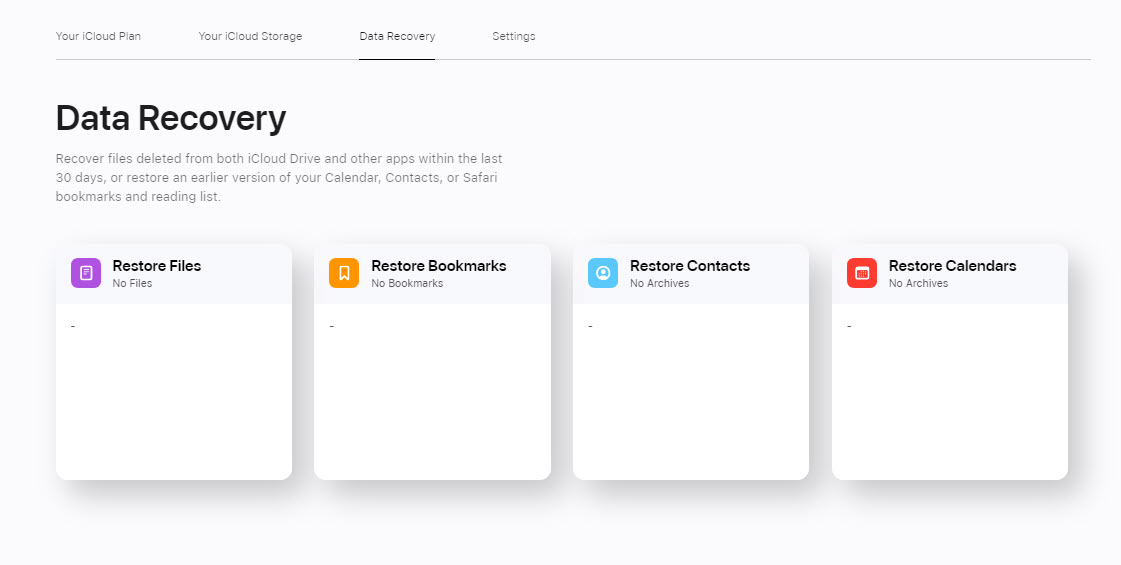Viewport: 1121px width, 565px height.
Task: Click the orange Restore Bookmarks icon
Action: [x=344, y=273]
